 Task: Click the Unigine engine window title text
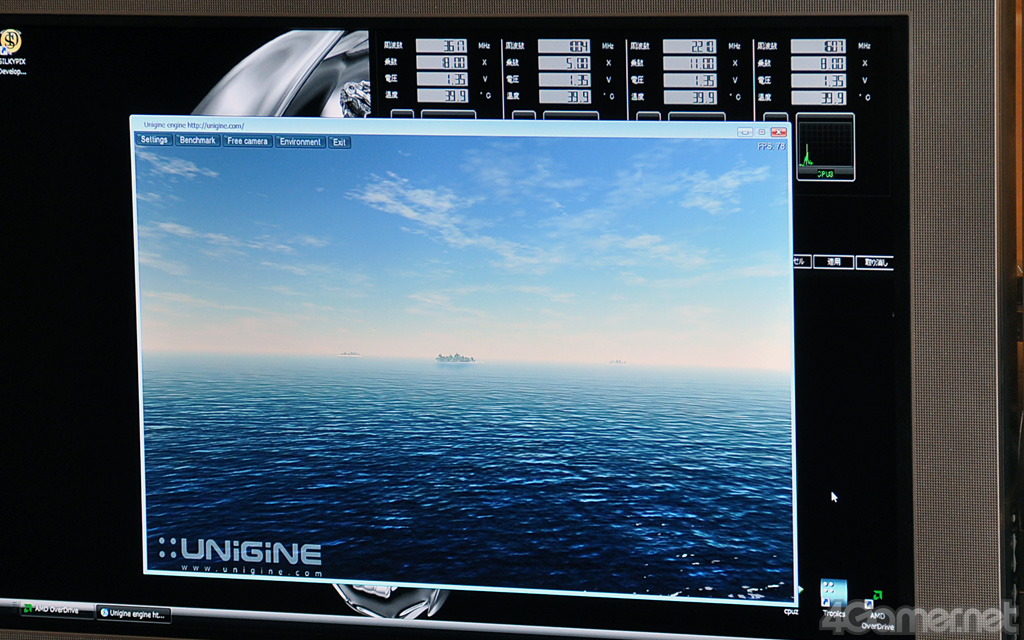[x=194, y=125]
